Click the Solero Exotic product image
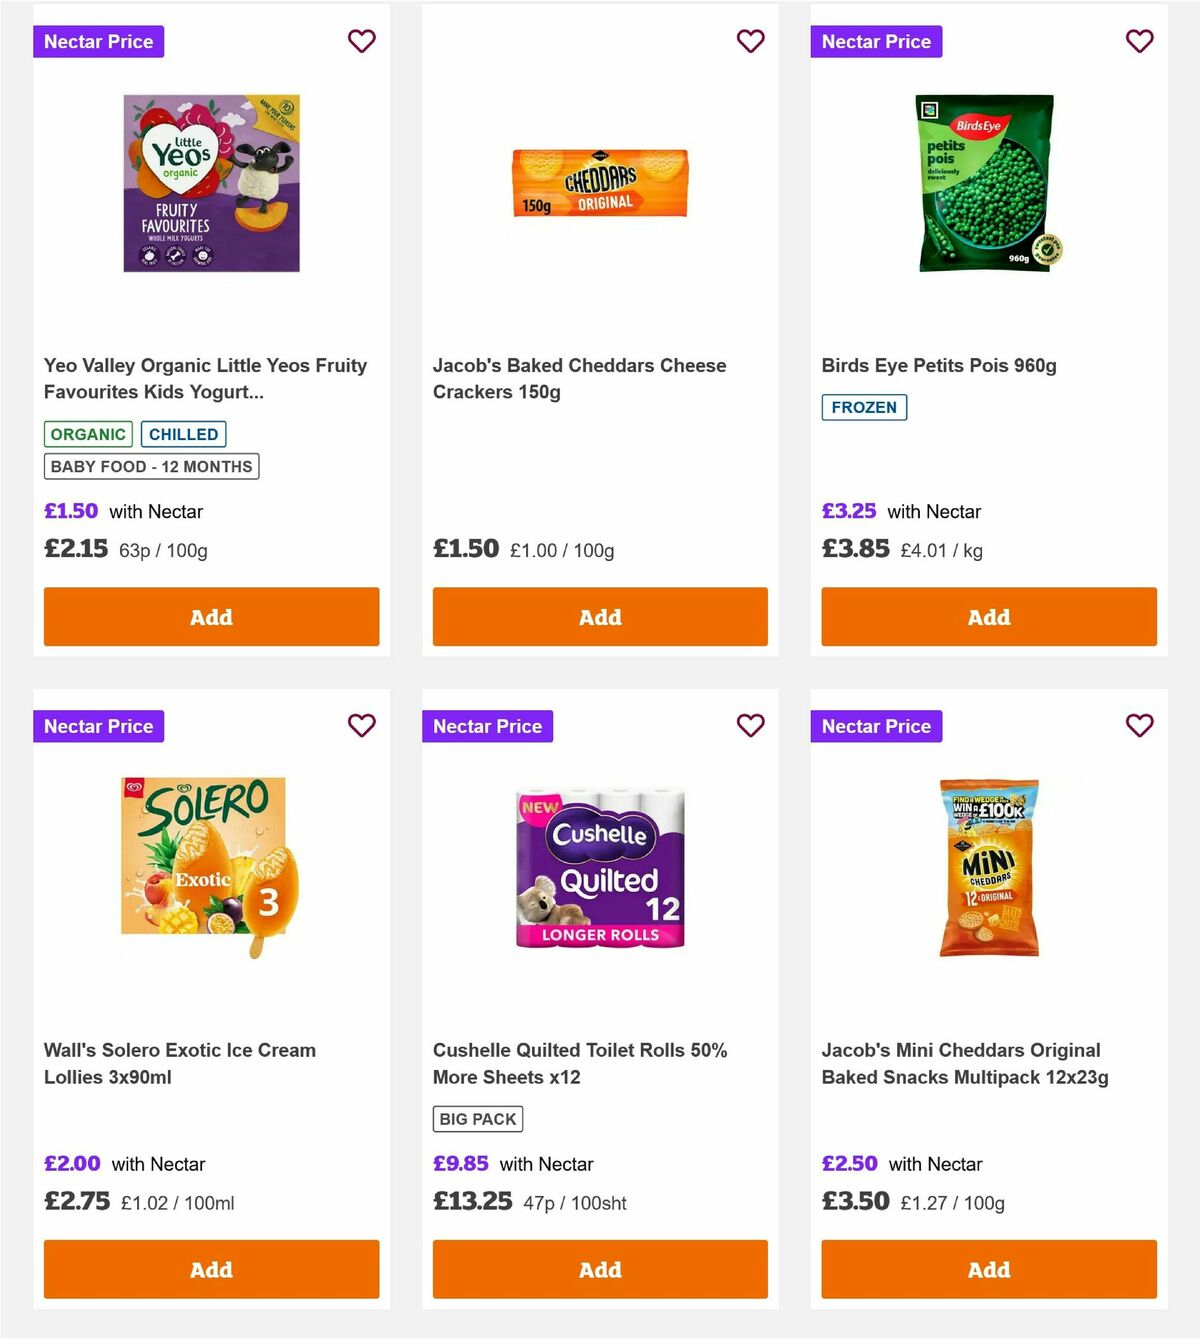1200x1339 pixels. pyautogui.click(x=211, y=865)
